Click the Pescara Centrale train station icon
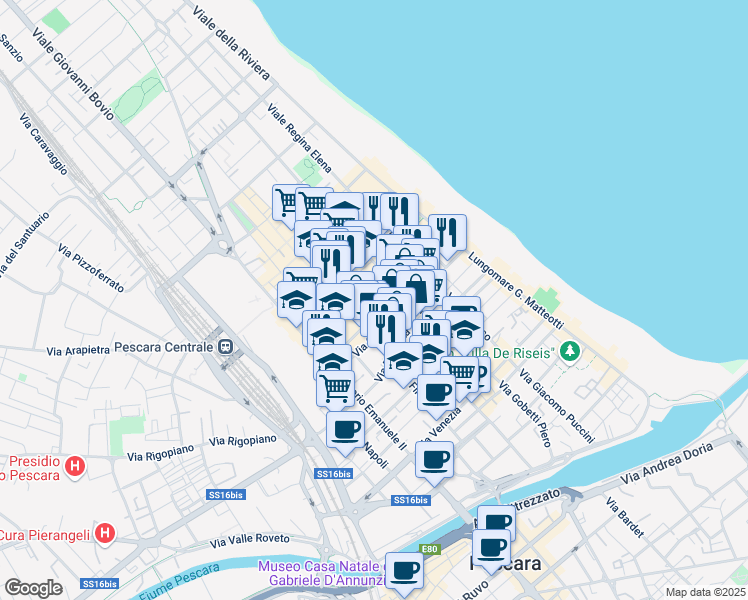The height and width of the screenshot is (600, 748). (225, 347)
